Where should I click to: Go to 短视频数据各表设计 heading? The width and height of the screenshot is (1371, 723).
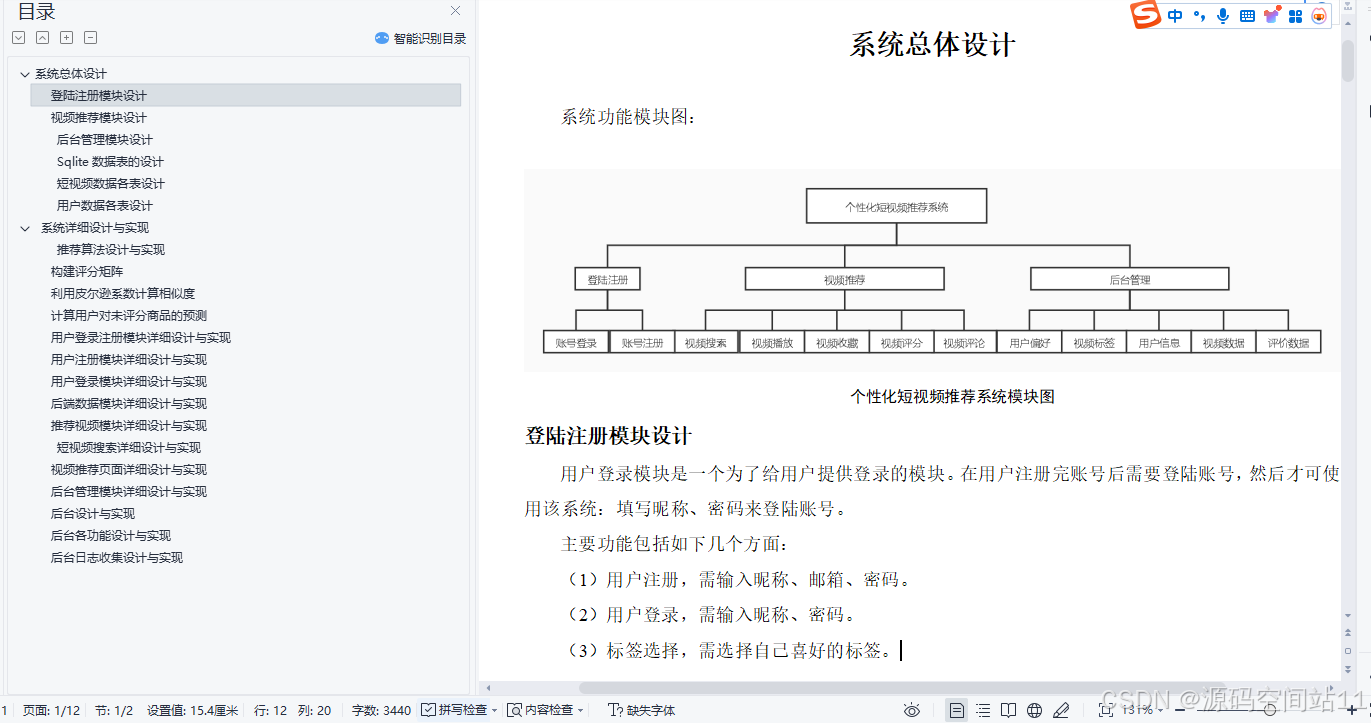[x=111, y=184]
